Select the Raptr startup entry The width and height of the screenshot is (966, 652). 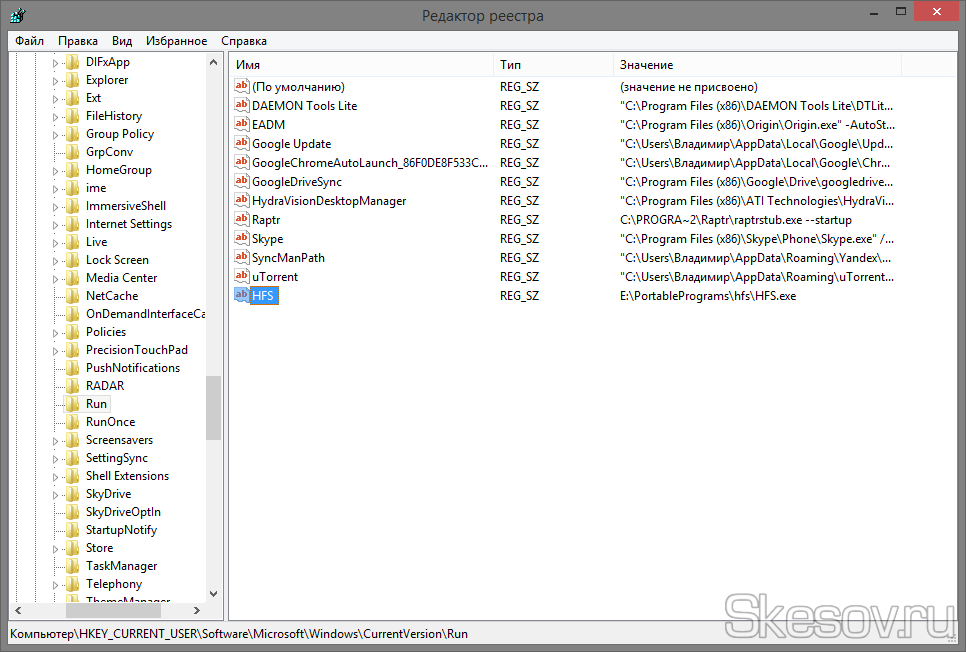click(x=266, y=219)
